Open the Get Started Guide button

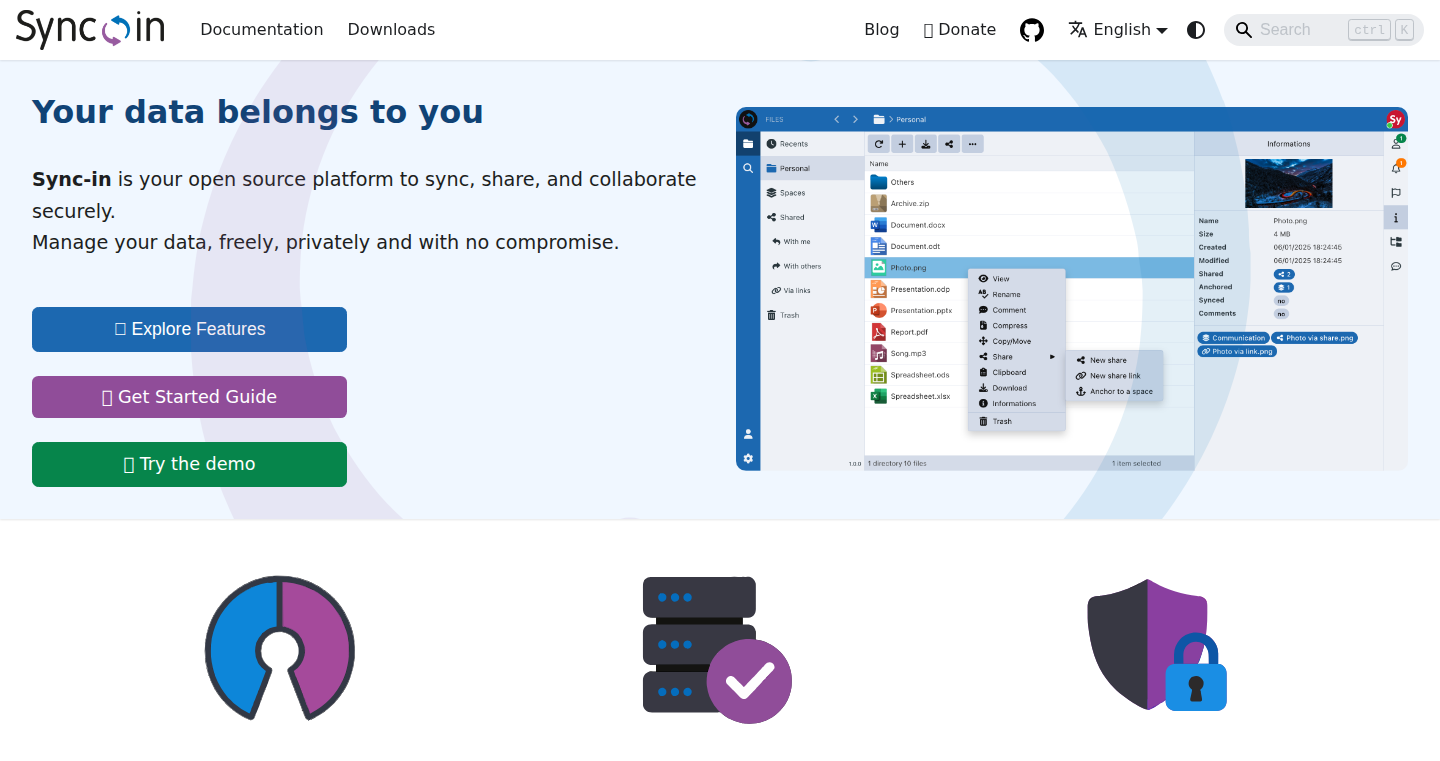(x=190, y=397)
